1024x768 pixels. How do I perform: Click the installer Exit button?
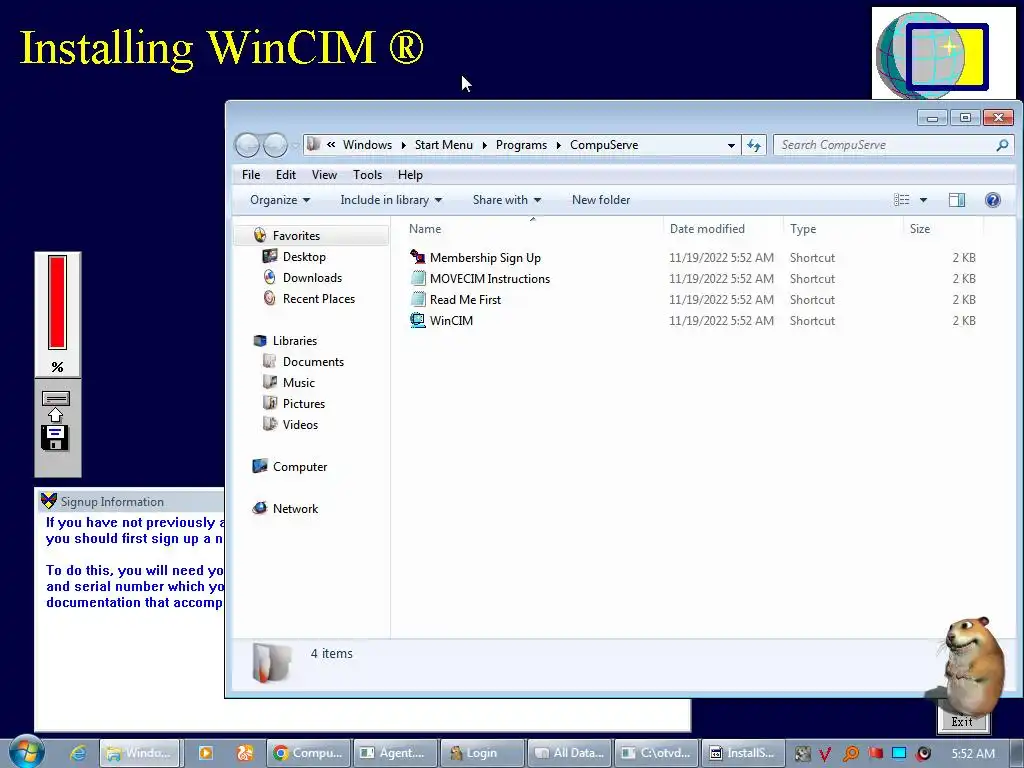tap(962, 722)
